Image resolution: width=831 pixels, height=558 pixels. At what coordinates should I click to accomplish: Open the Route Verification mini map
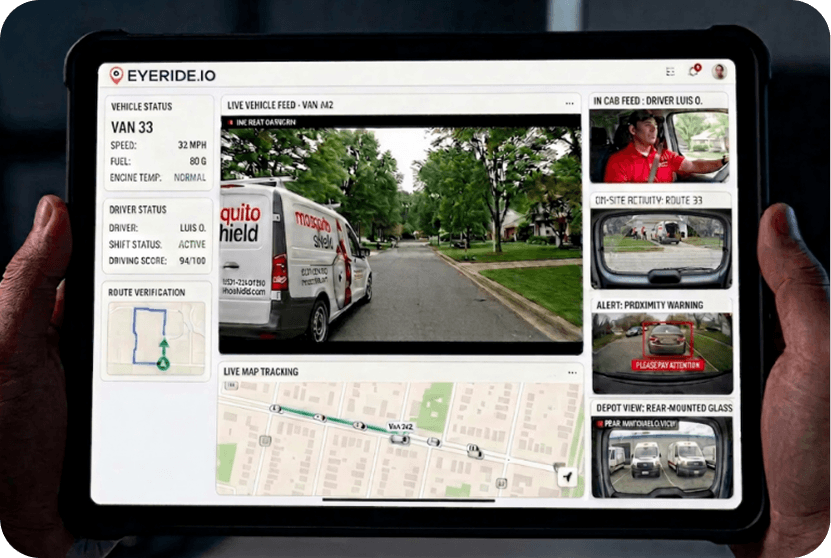click(156, 339)
